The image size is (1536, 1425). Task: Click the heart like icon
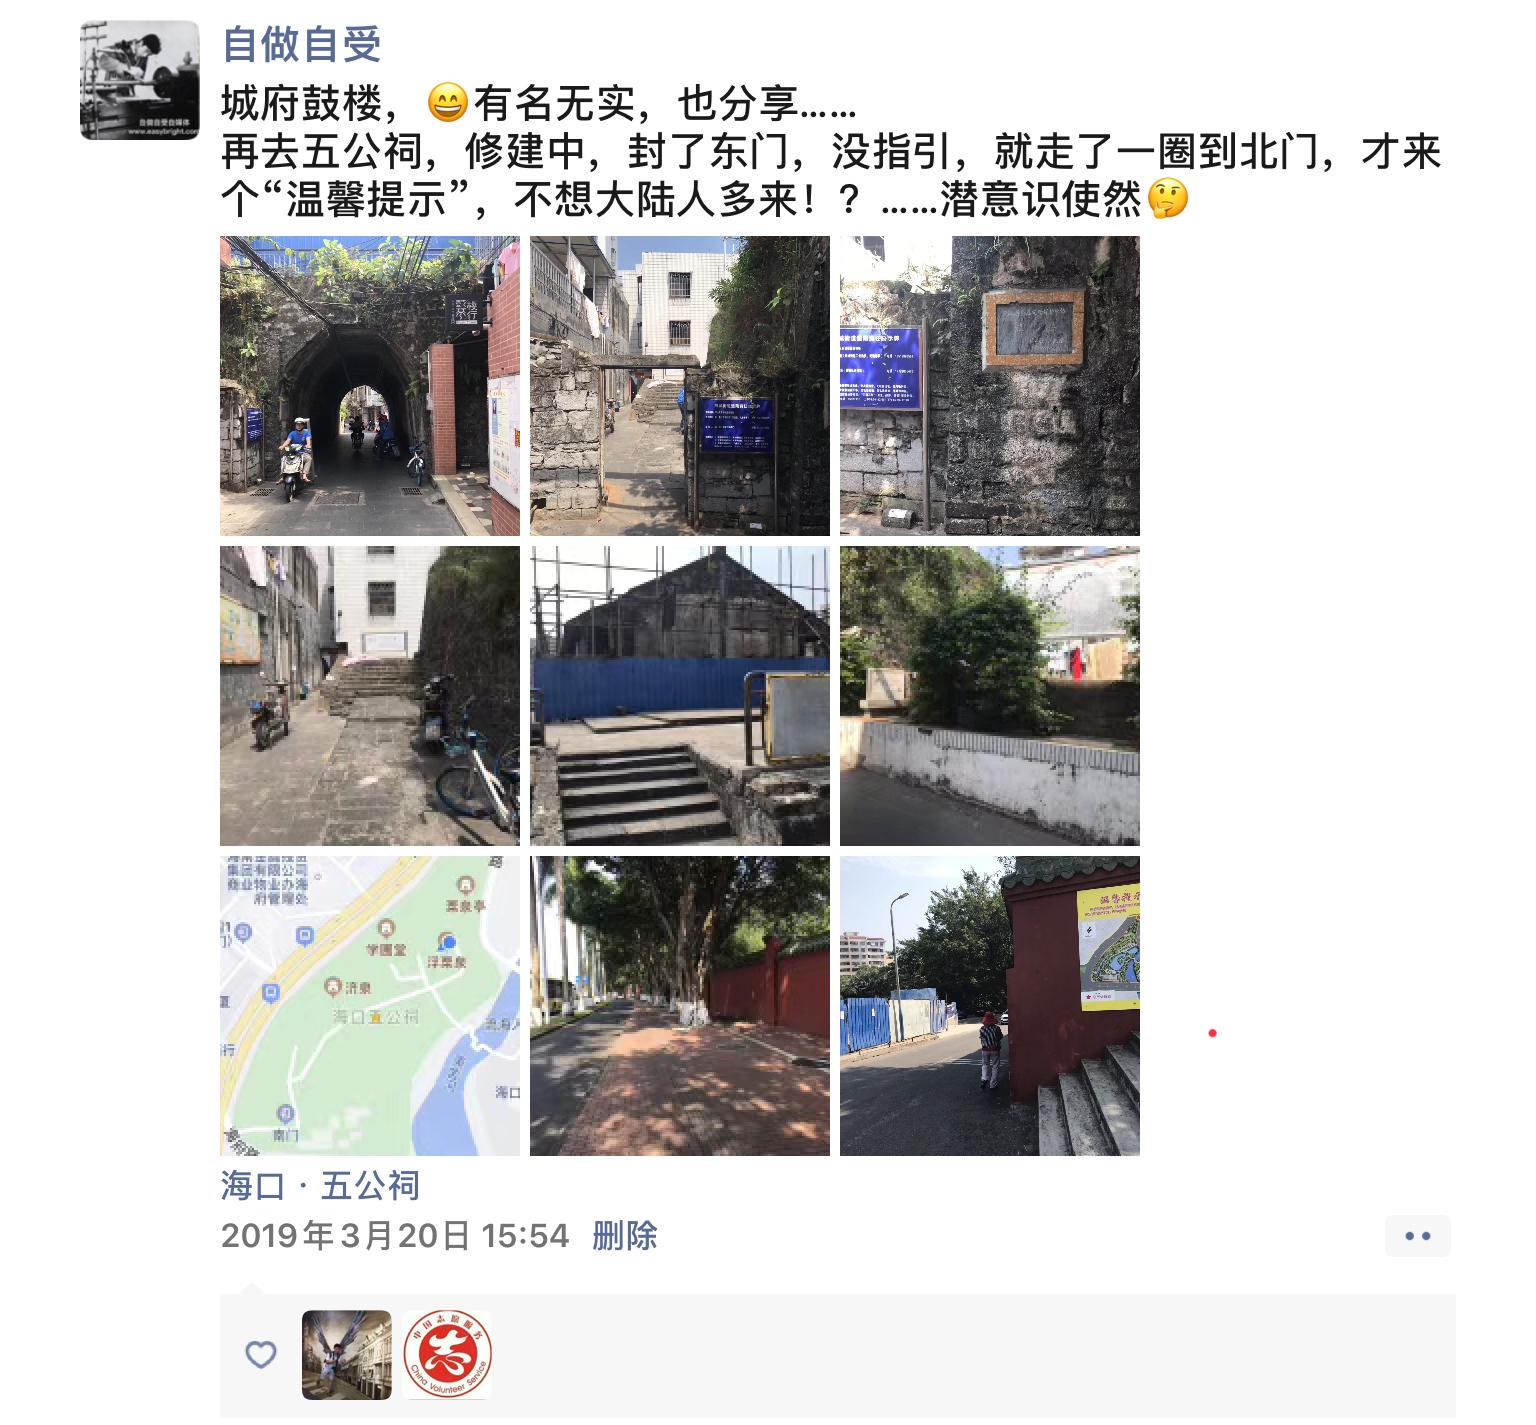pos(261,1355)
